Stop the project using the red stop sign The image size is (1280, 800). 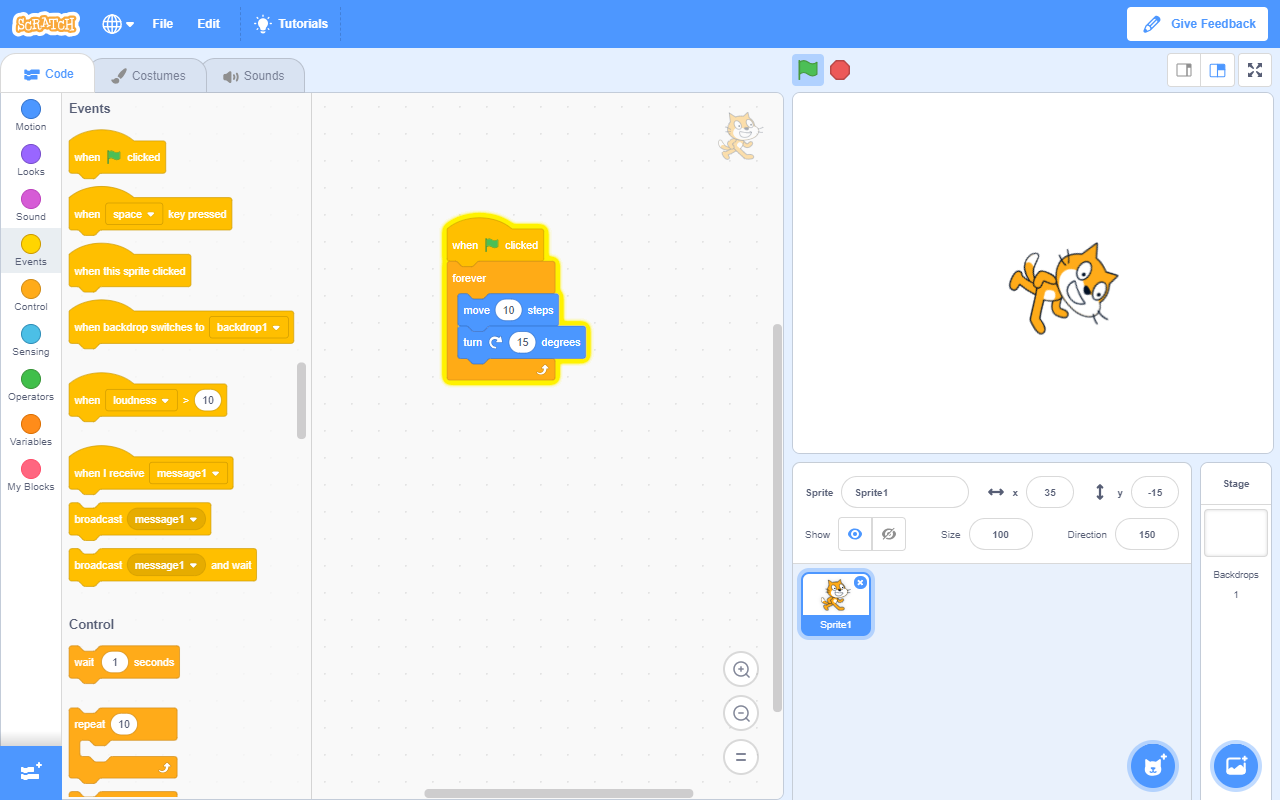point(839,70)
